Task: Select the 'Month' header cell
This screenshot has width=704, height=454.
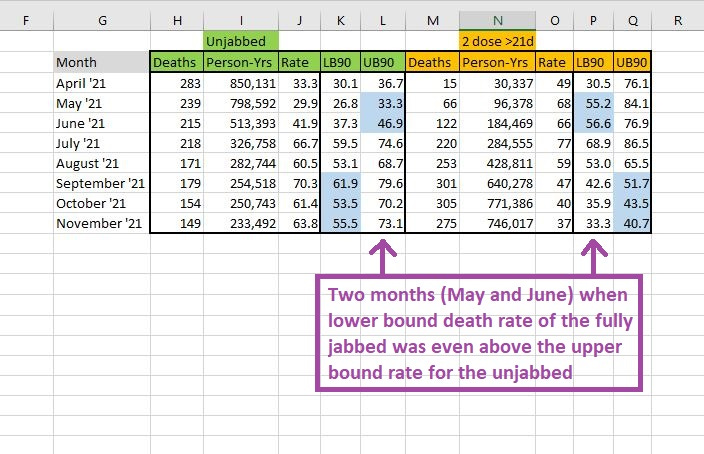Action: pos(102,62)
